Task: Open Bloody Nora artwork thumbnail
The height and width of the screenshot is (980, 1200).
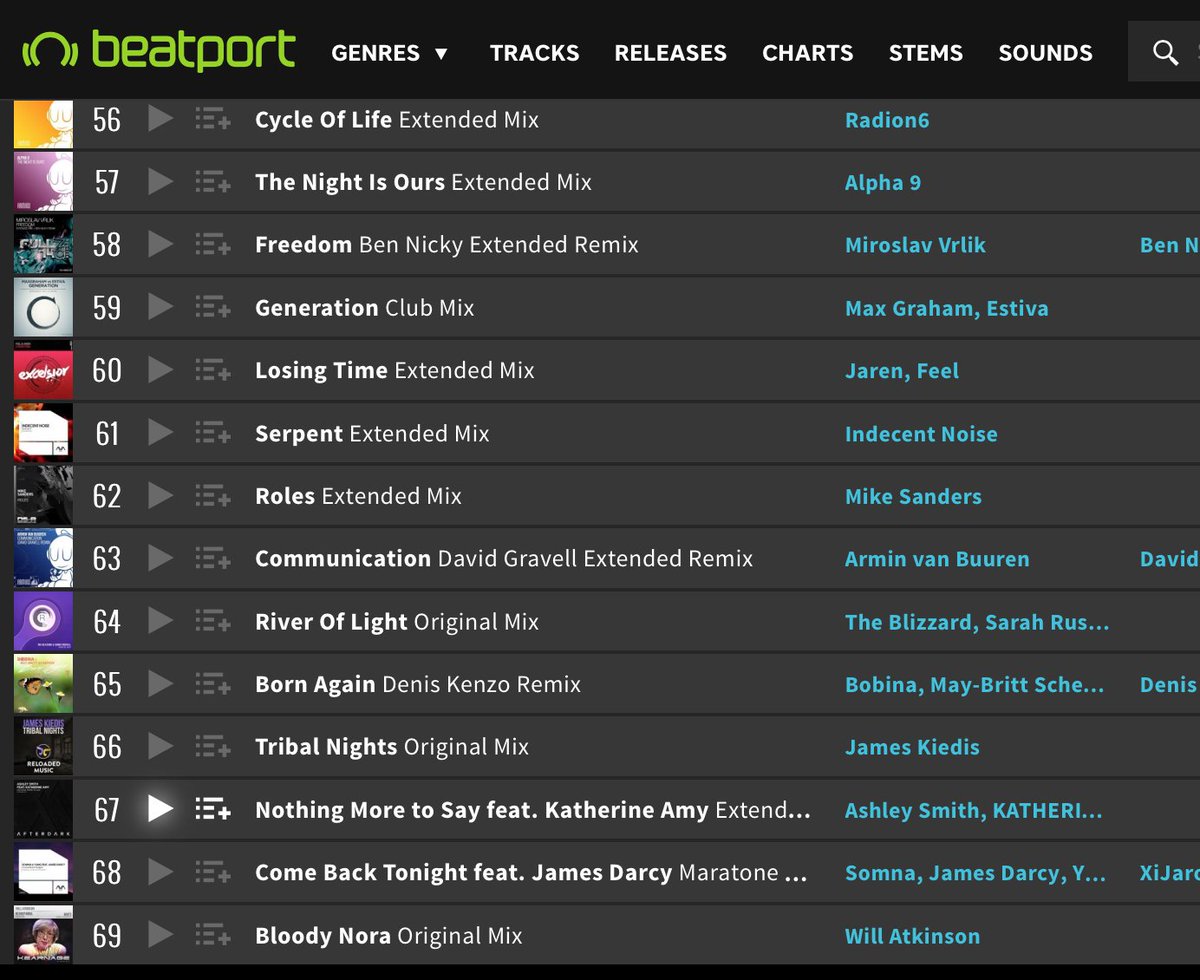Action: pos(43,935)
